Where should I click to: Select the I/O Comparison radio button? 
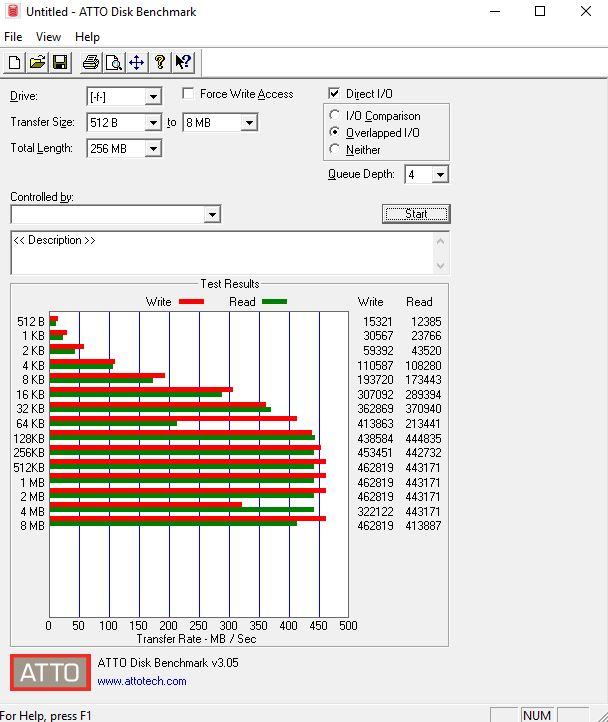[x=335, y=115]
